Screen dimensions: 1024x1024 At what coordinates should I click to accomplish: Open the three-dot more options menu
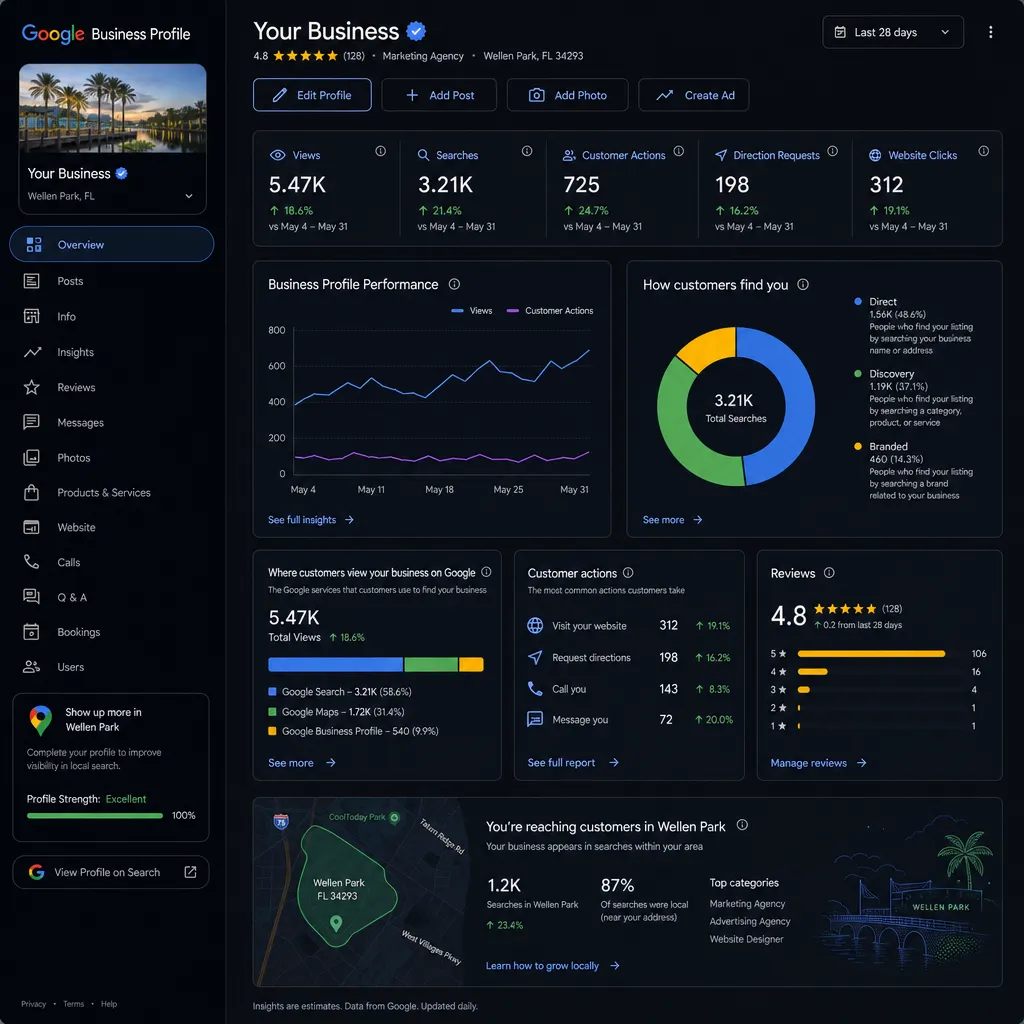pos(990,32)
